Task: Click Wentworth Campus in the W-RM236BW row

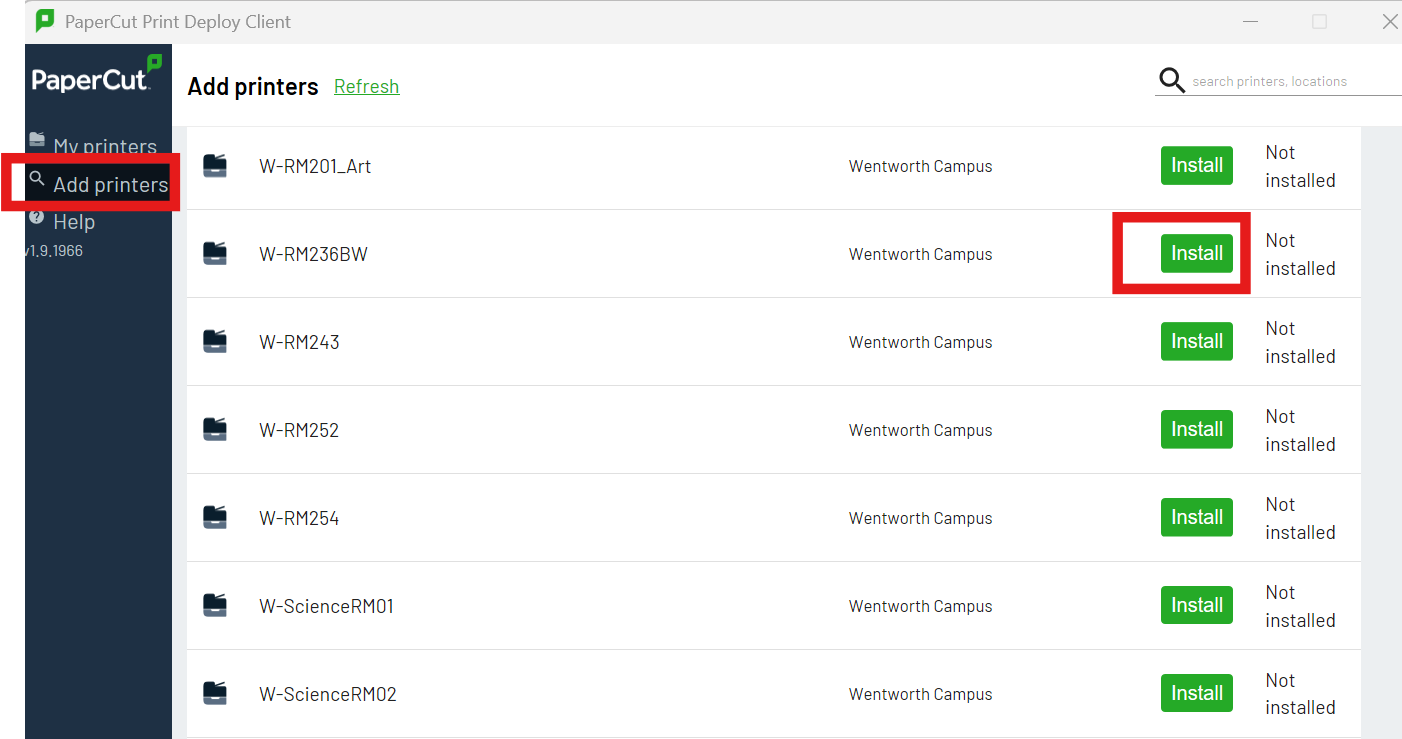Action: tap(920, 254)
